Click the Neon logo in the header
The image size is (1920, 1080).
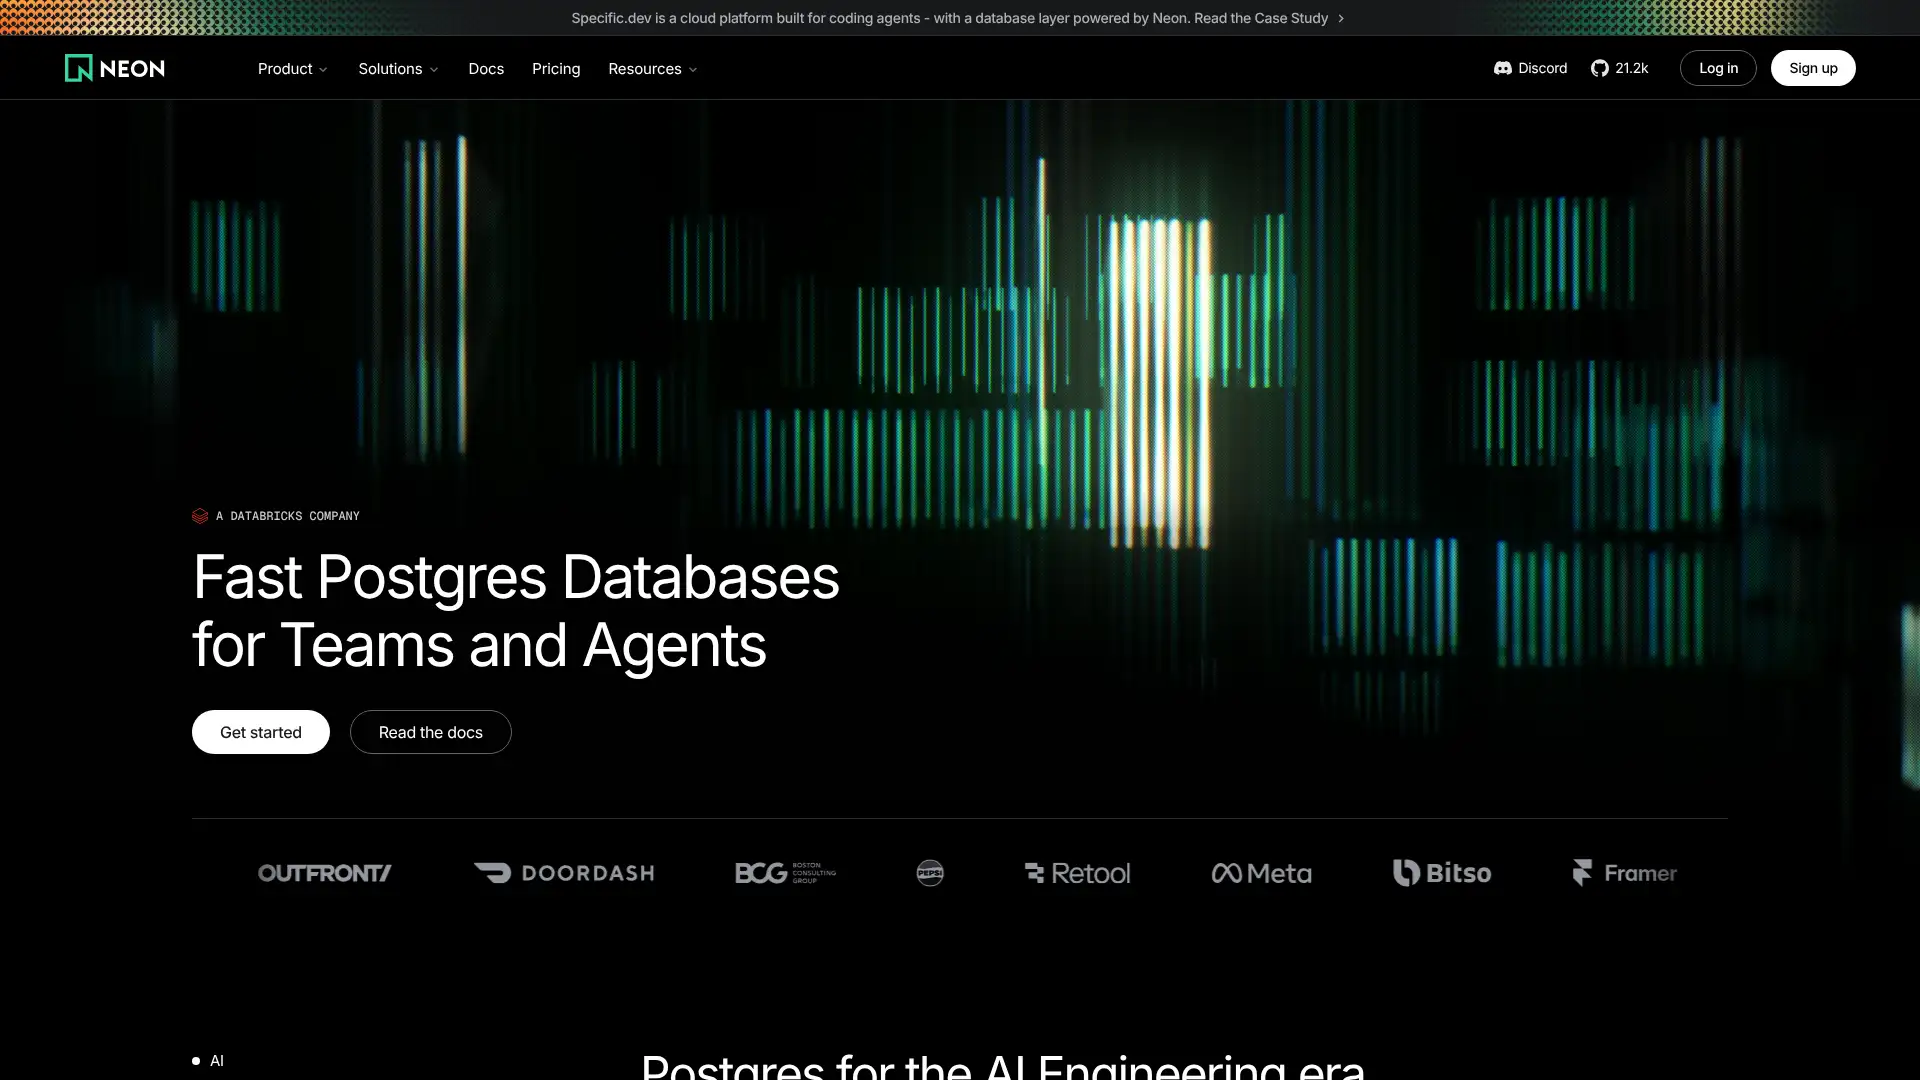pos(115,68)
